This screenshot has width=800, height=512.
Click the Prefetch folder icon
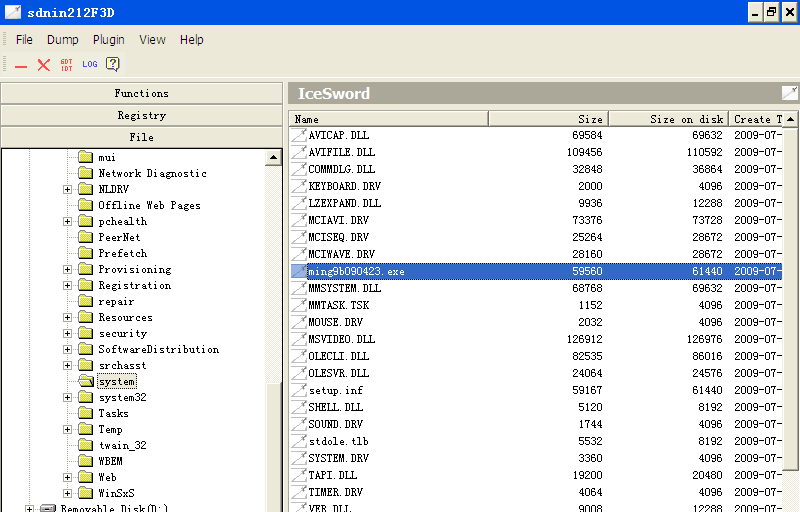(x=85, y=254)
